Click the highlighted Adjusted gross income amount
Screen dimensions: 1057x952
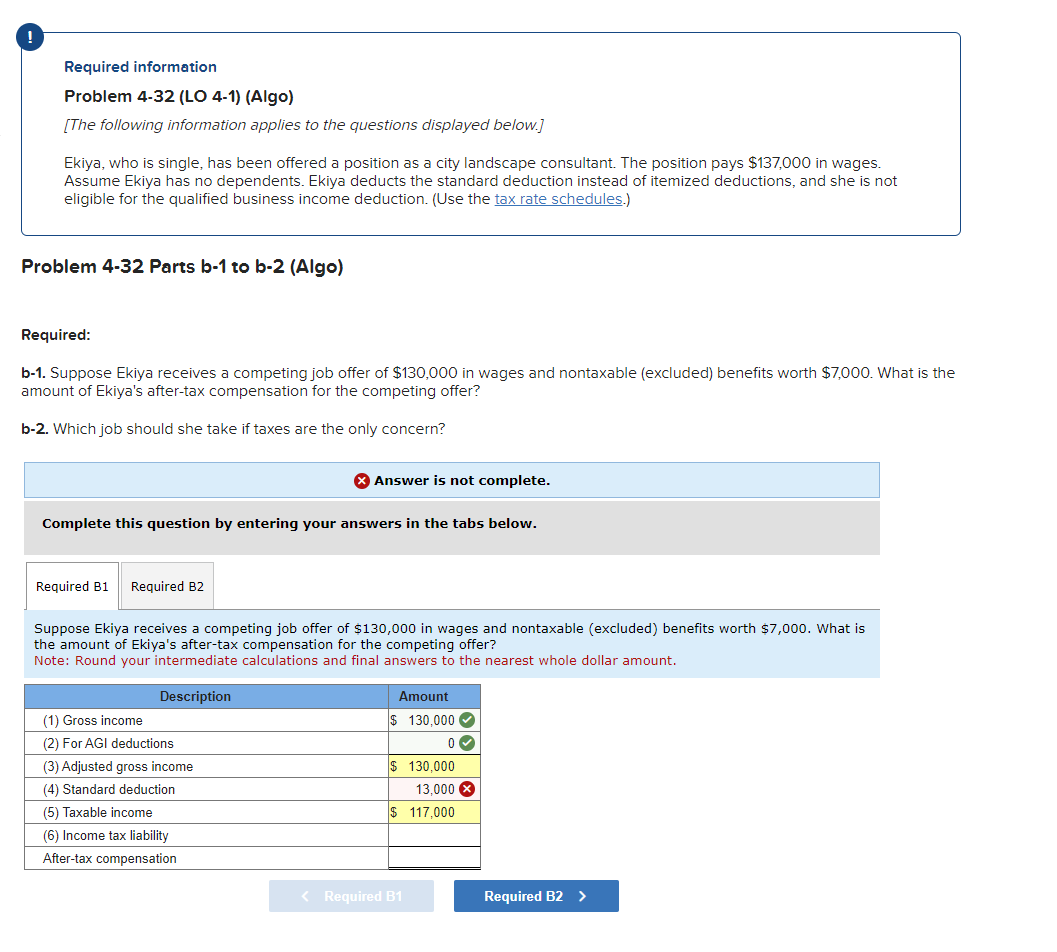[432, 766]
